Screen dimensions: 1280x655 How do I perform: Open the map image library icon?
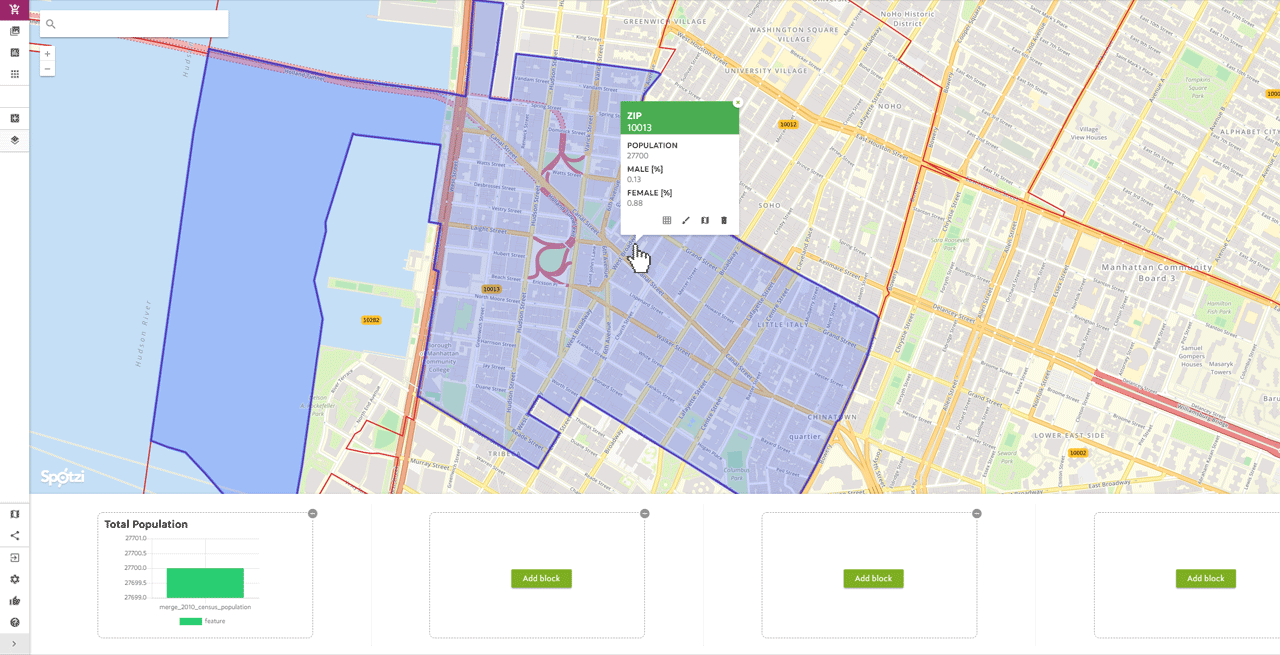coord(14,31)
